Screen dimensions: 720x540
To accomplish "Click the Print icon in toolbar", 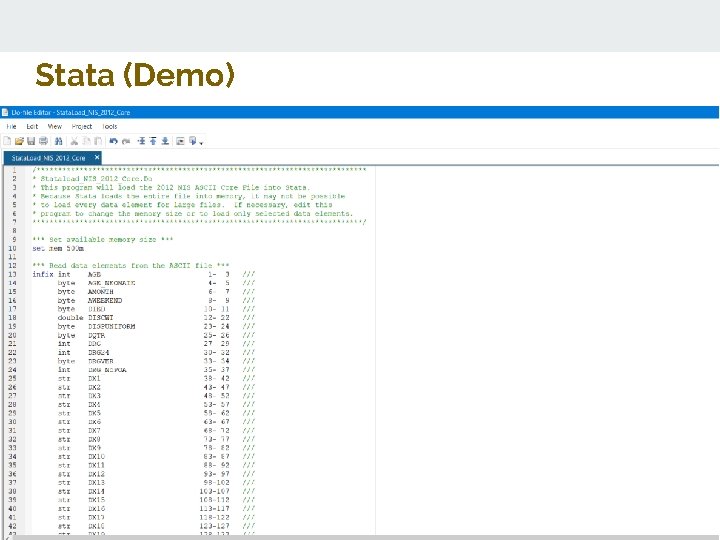I will 44,141.
